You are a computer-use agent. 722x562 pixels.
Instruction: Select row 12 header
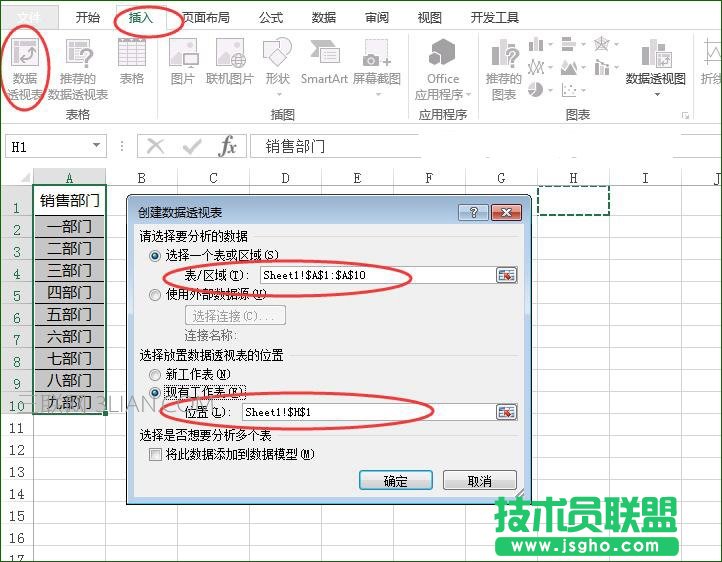(17, 450)
